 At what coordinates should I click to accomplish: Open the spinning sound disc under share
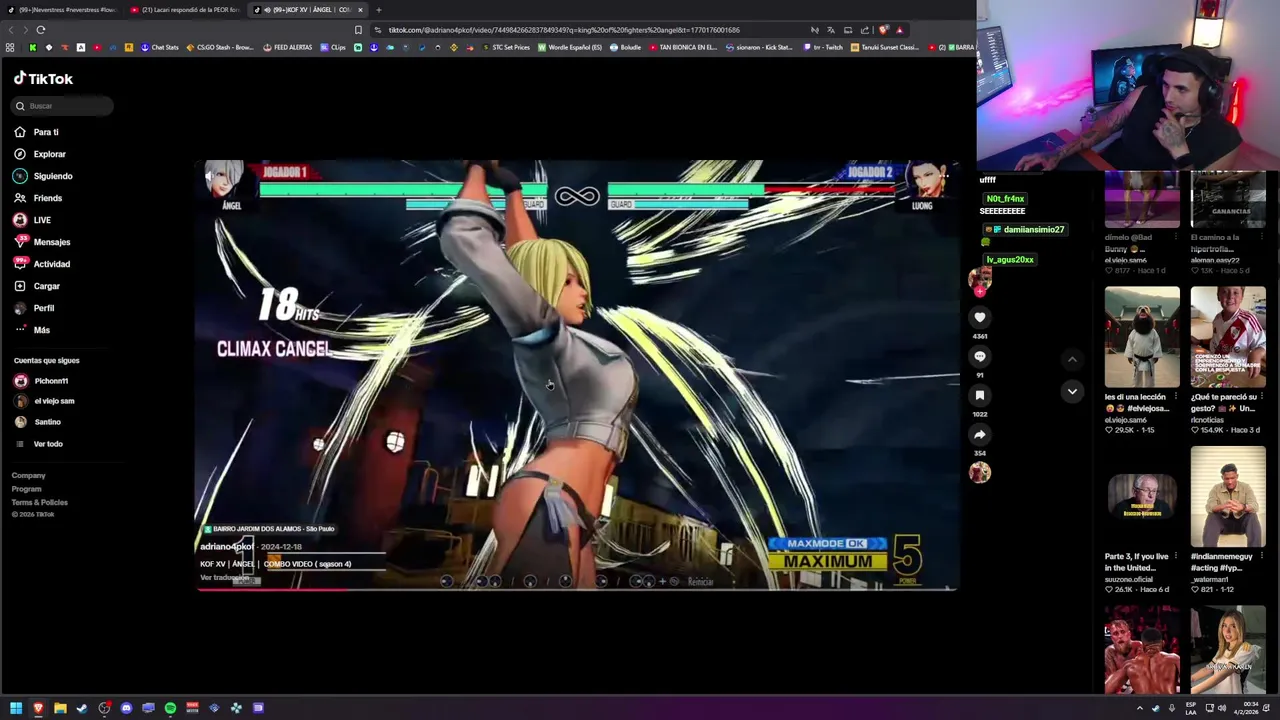tap(980, 473)
